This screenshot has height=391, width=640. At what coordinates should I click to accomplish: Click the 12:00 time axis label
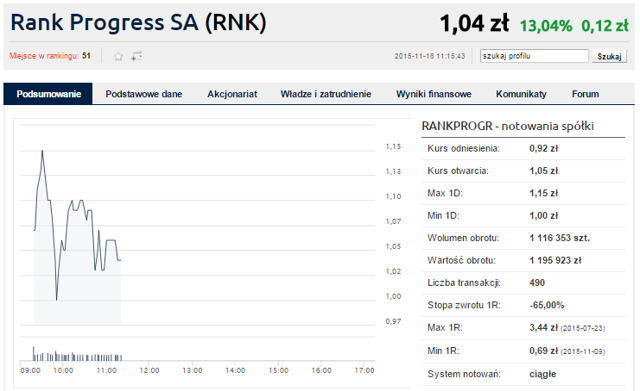pyautogui.click(x=149, y=371)
